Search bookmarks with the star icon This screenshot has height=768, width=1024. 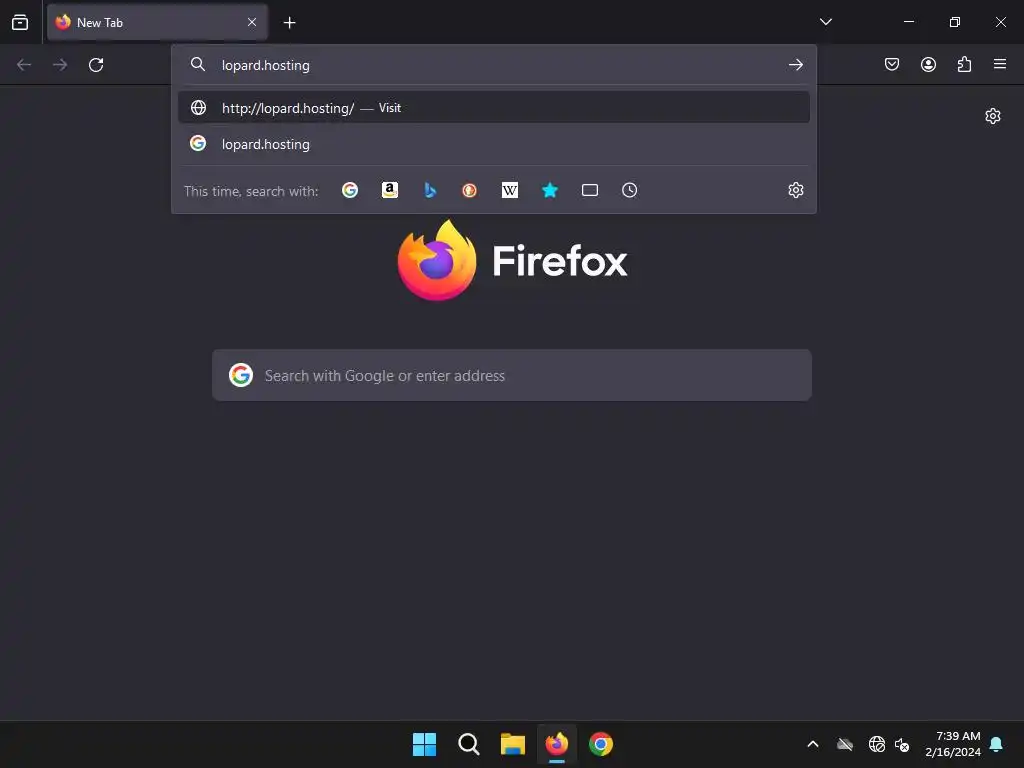click(550, 190)
